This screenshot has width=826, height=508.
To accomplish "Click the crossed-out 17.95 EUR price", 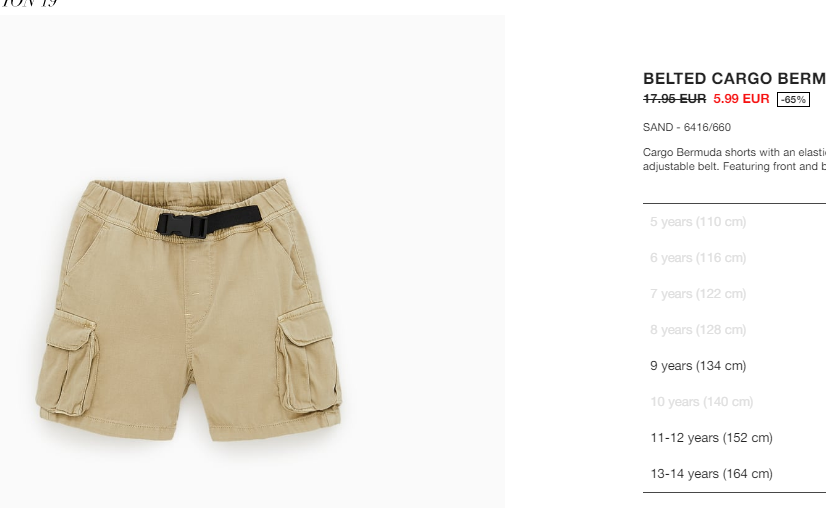I will pos(674,99).
